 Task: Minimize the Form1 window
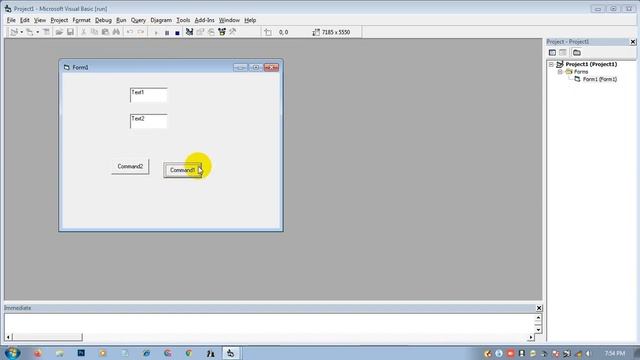[x=240, y=67]
